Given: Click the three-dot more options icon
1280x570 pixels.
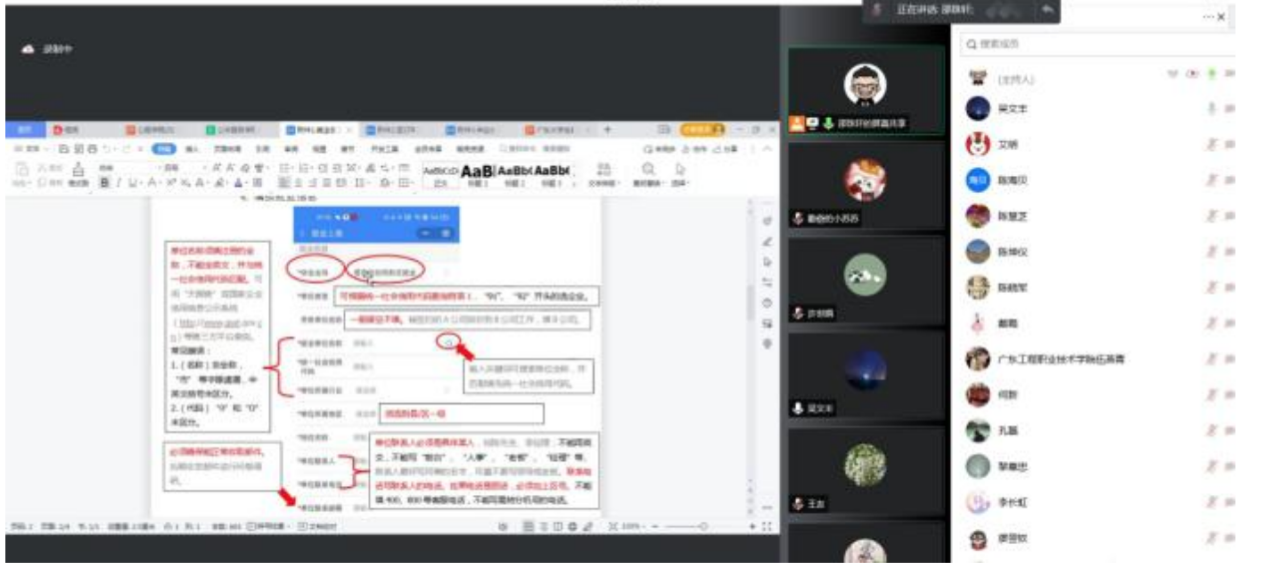Looking at the screenshot, I should point(1207,17).
